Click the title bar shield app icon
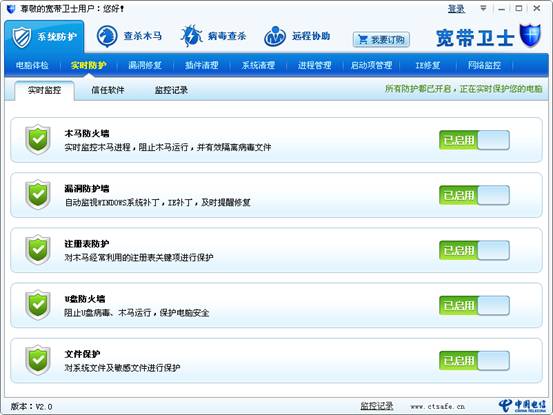 pos(11,9)
